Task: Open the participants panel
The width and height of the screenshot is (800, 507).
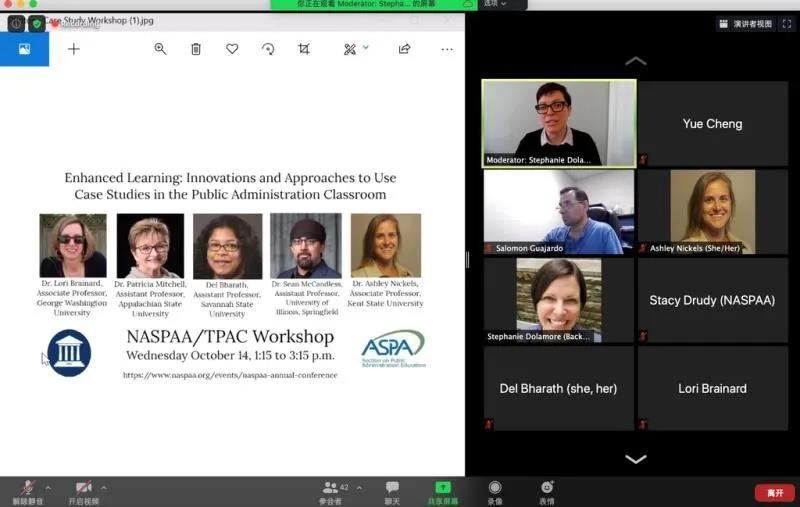Action: click(x=330, y=491)
